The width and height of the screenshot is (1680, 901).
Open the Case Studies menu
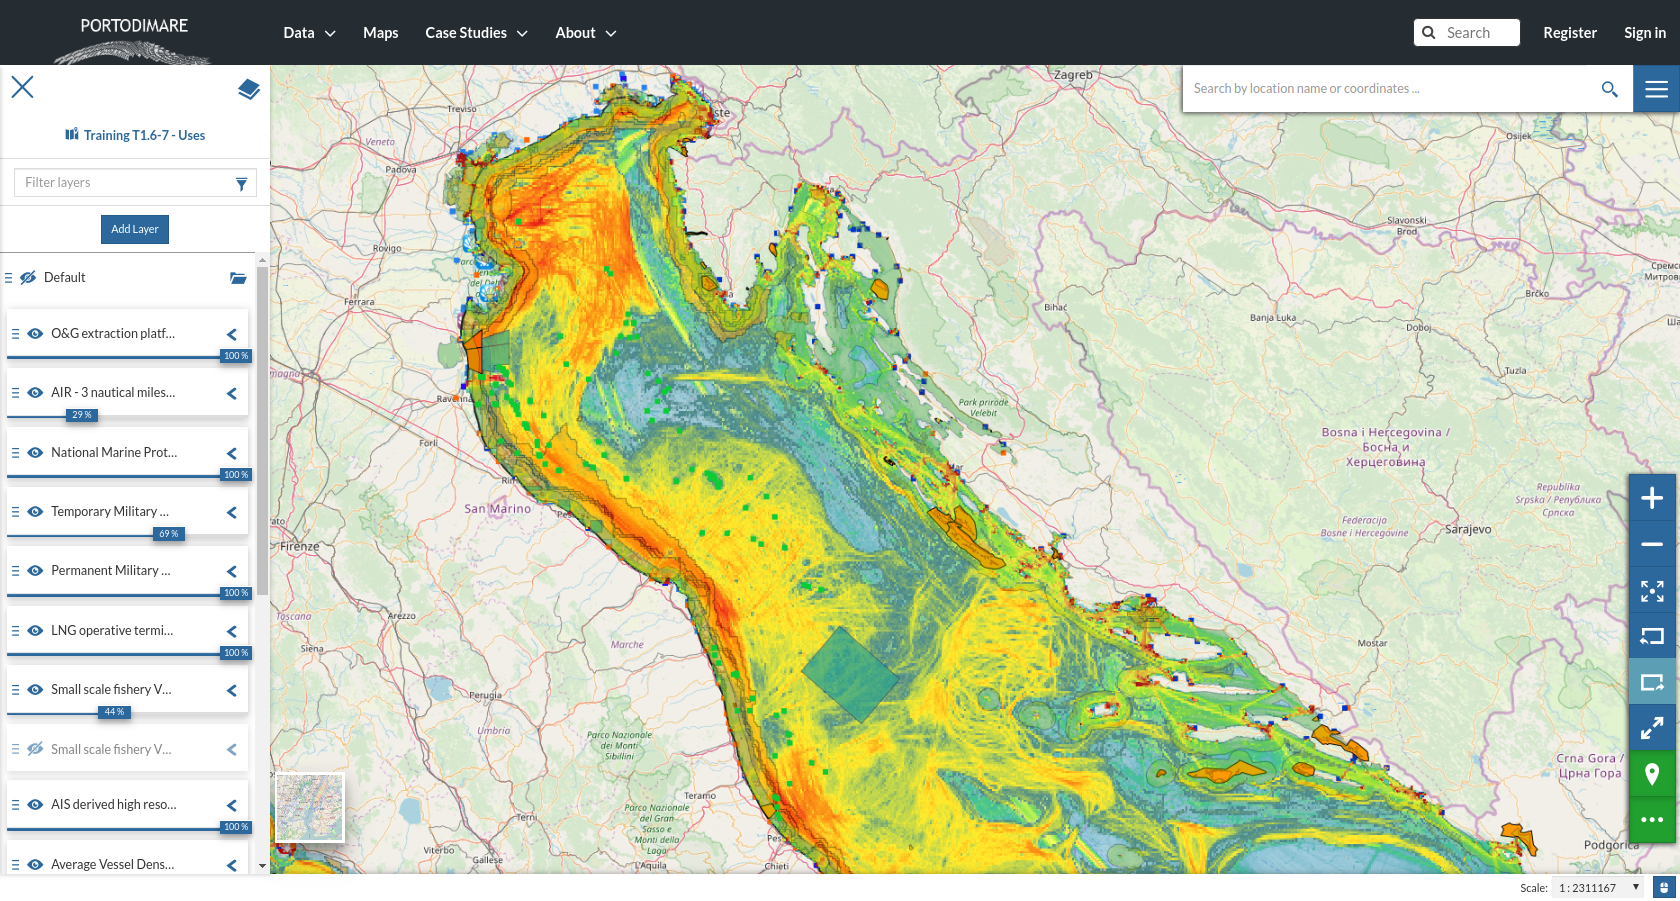pyautogui.click(x=476, y=33)
